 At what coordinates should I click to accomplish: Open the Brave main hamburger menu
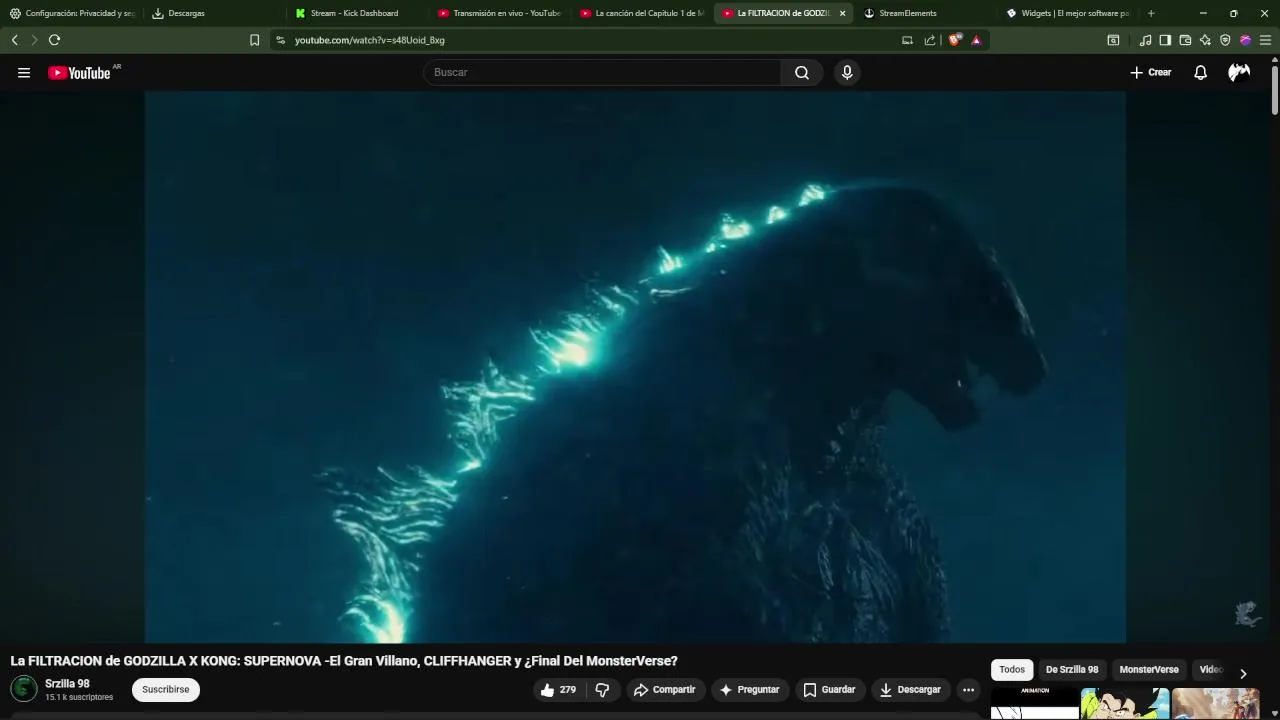click(1265, 40)
